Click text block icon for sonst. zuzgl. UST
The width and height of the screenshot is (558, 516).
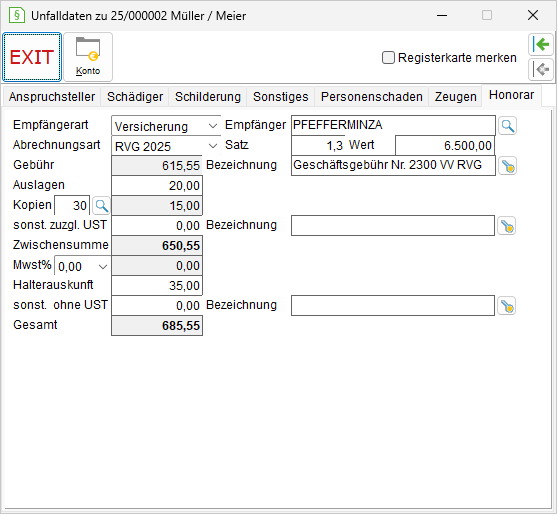tap(507, 226)
